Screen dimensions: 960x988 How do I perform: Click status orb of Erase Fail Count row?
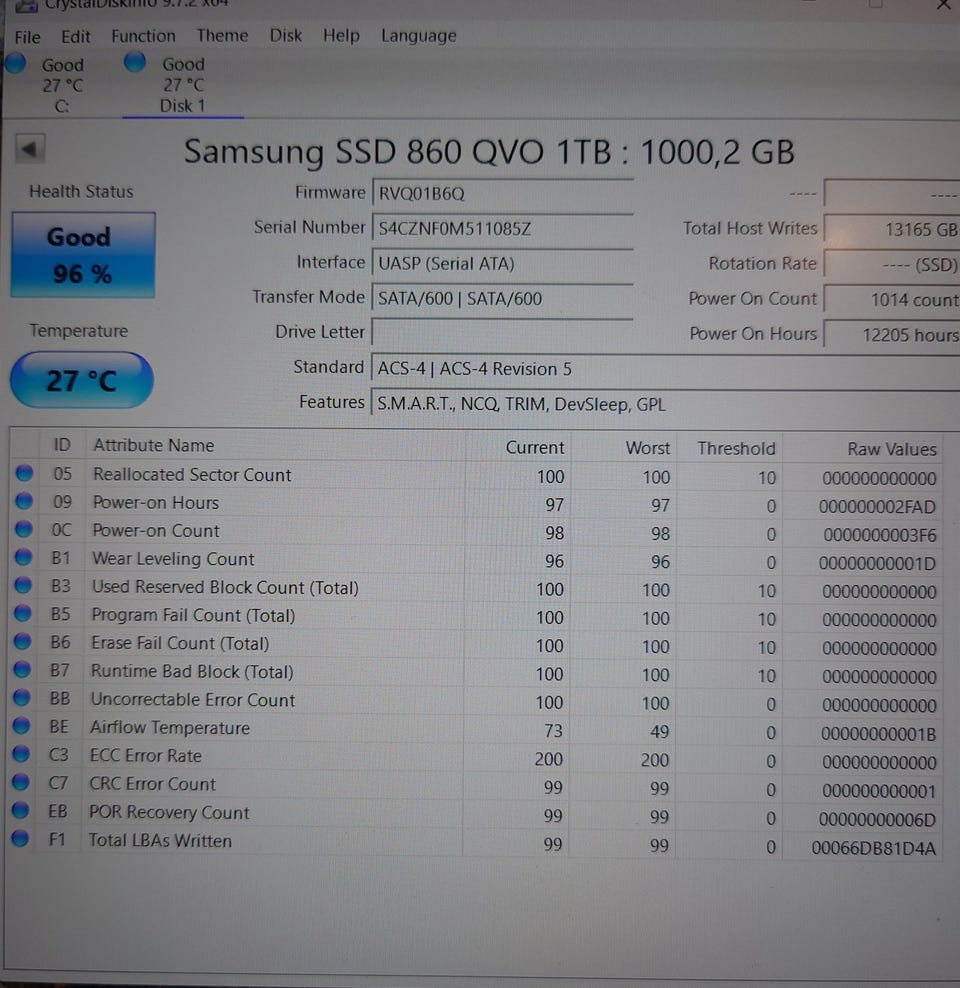[x=23, y=641]
